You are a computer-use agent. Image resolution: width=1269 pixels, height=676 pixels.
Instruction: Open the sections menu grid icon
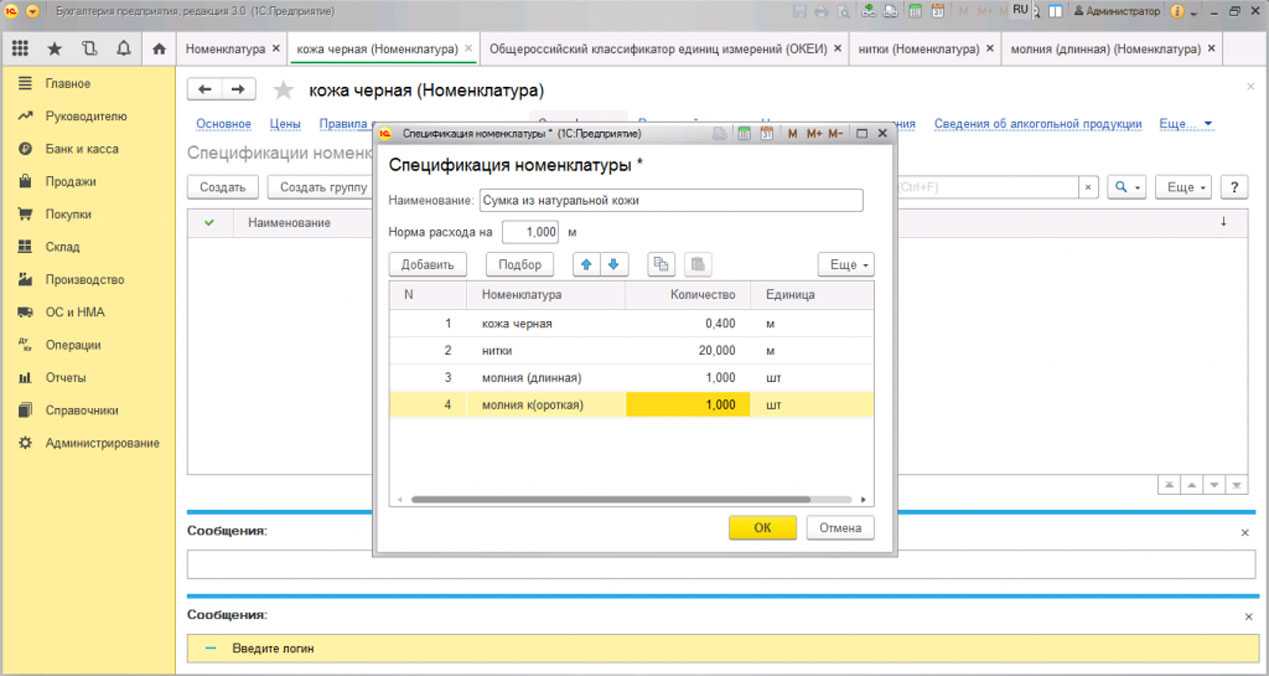click(x=20, y=48)
